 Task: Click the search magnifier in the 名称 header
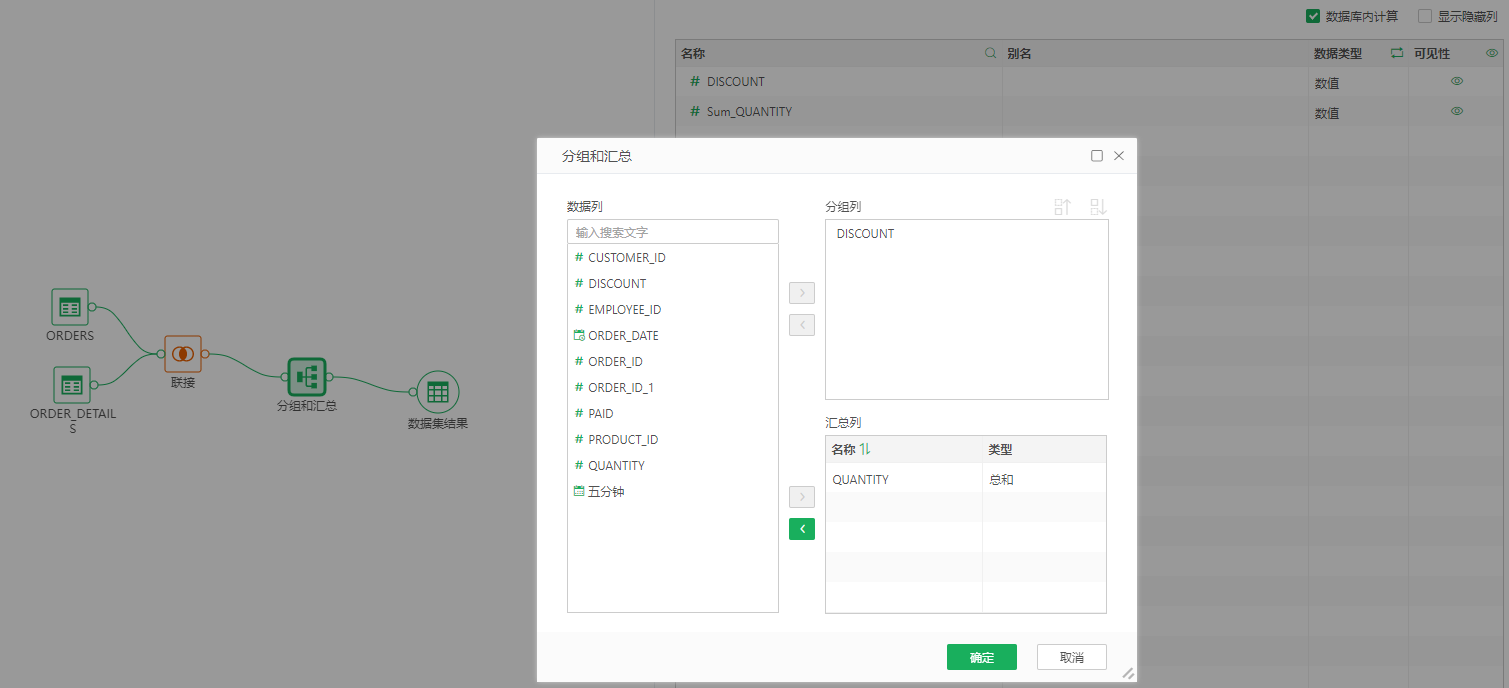coord(989,52)
